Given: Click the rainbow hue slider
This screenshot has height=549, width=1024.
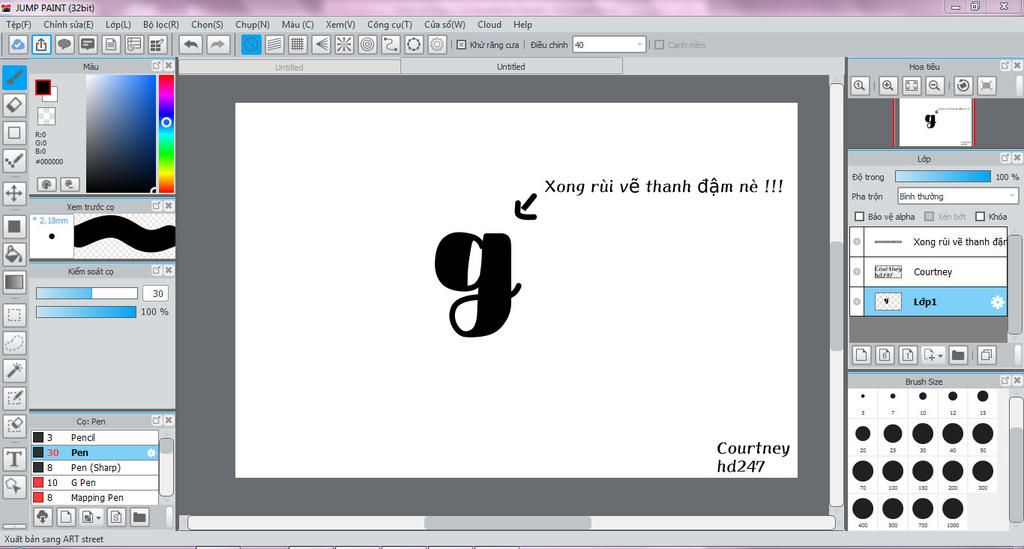Looking at the screenshot, I should pyautogui.click(x=166, y=133).
